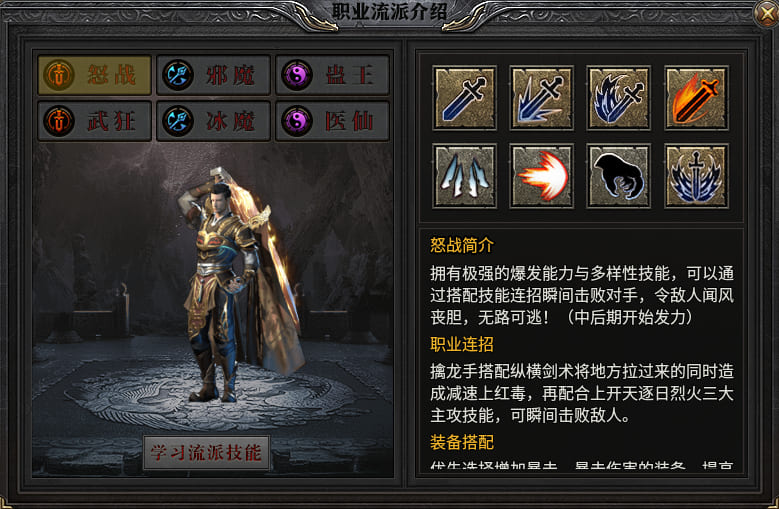779x509 pixels.
Task: Select the orange fire sword skill icon
Action: coord(697,98)
